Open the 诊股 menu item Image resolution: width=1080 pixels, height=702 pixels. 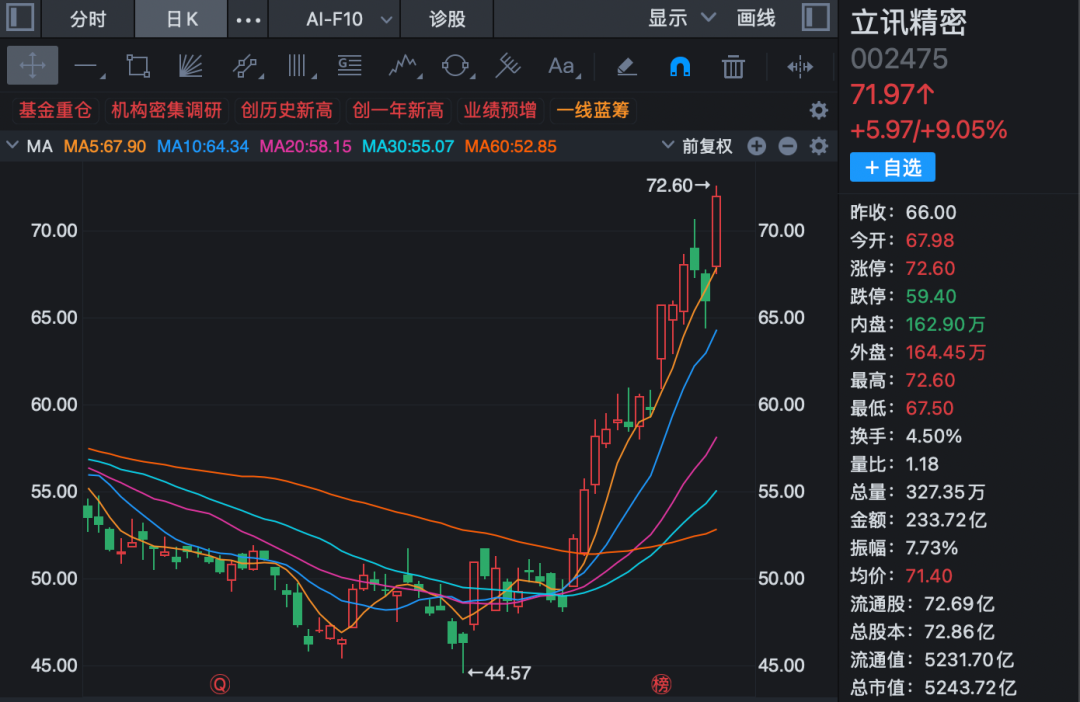[446, 18]
